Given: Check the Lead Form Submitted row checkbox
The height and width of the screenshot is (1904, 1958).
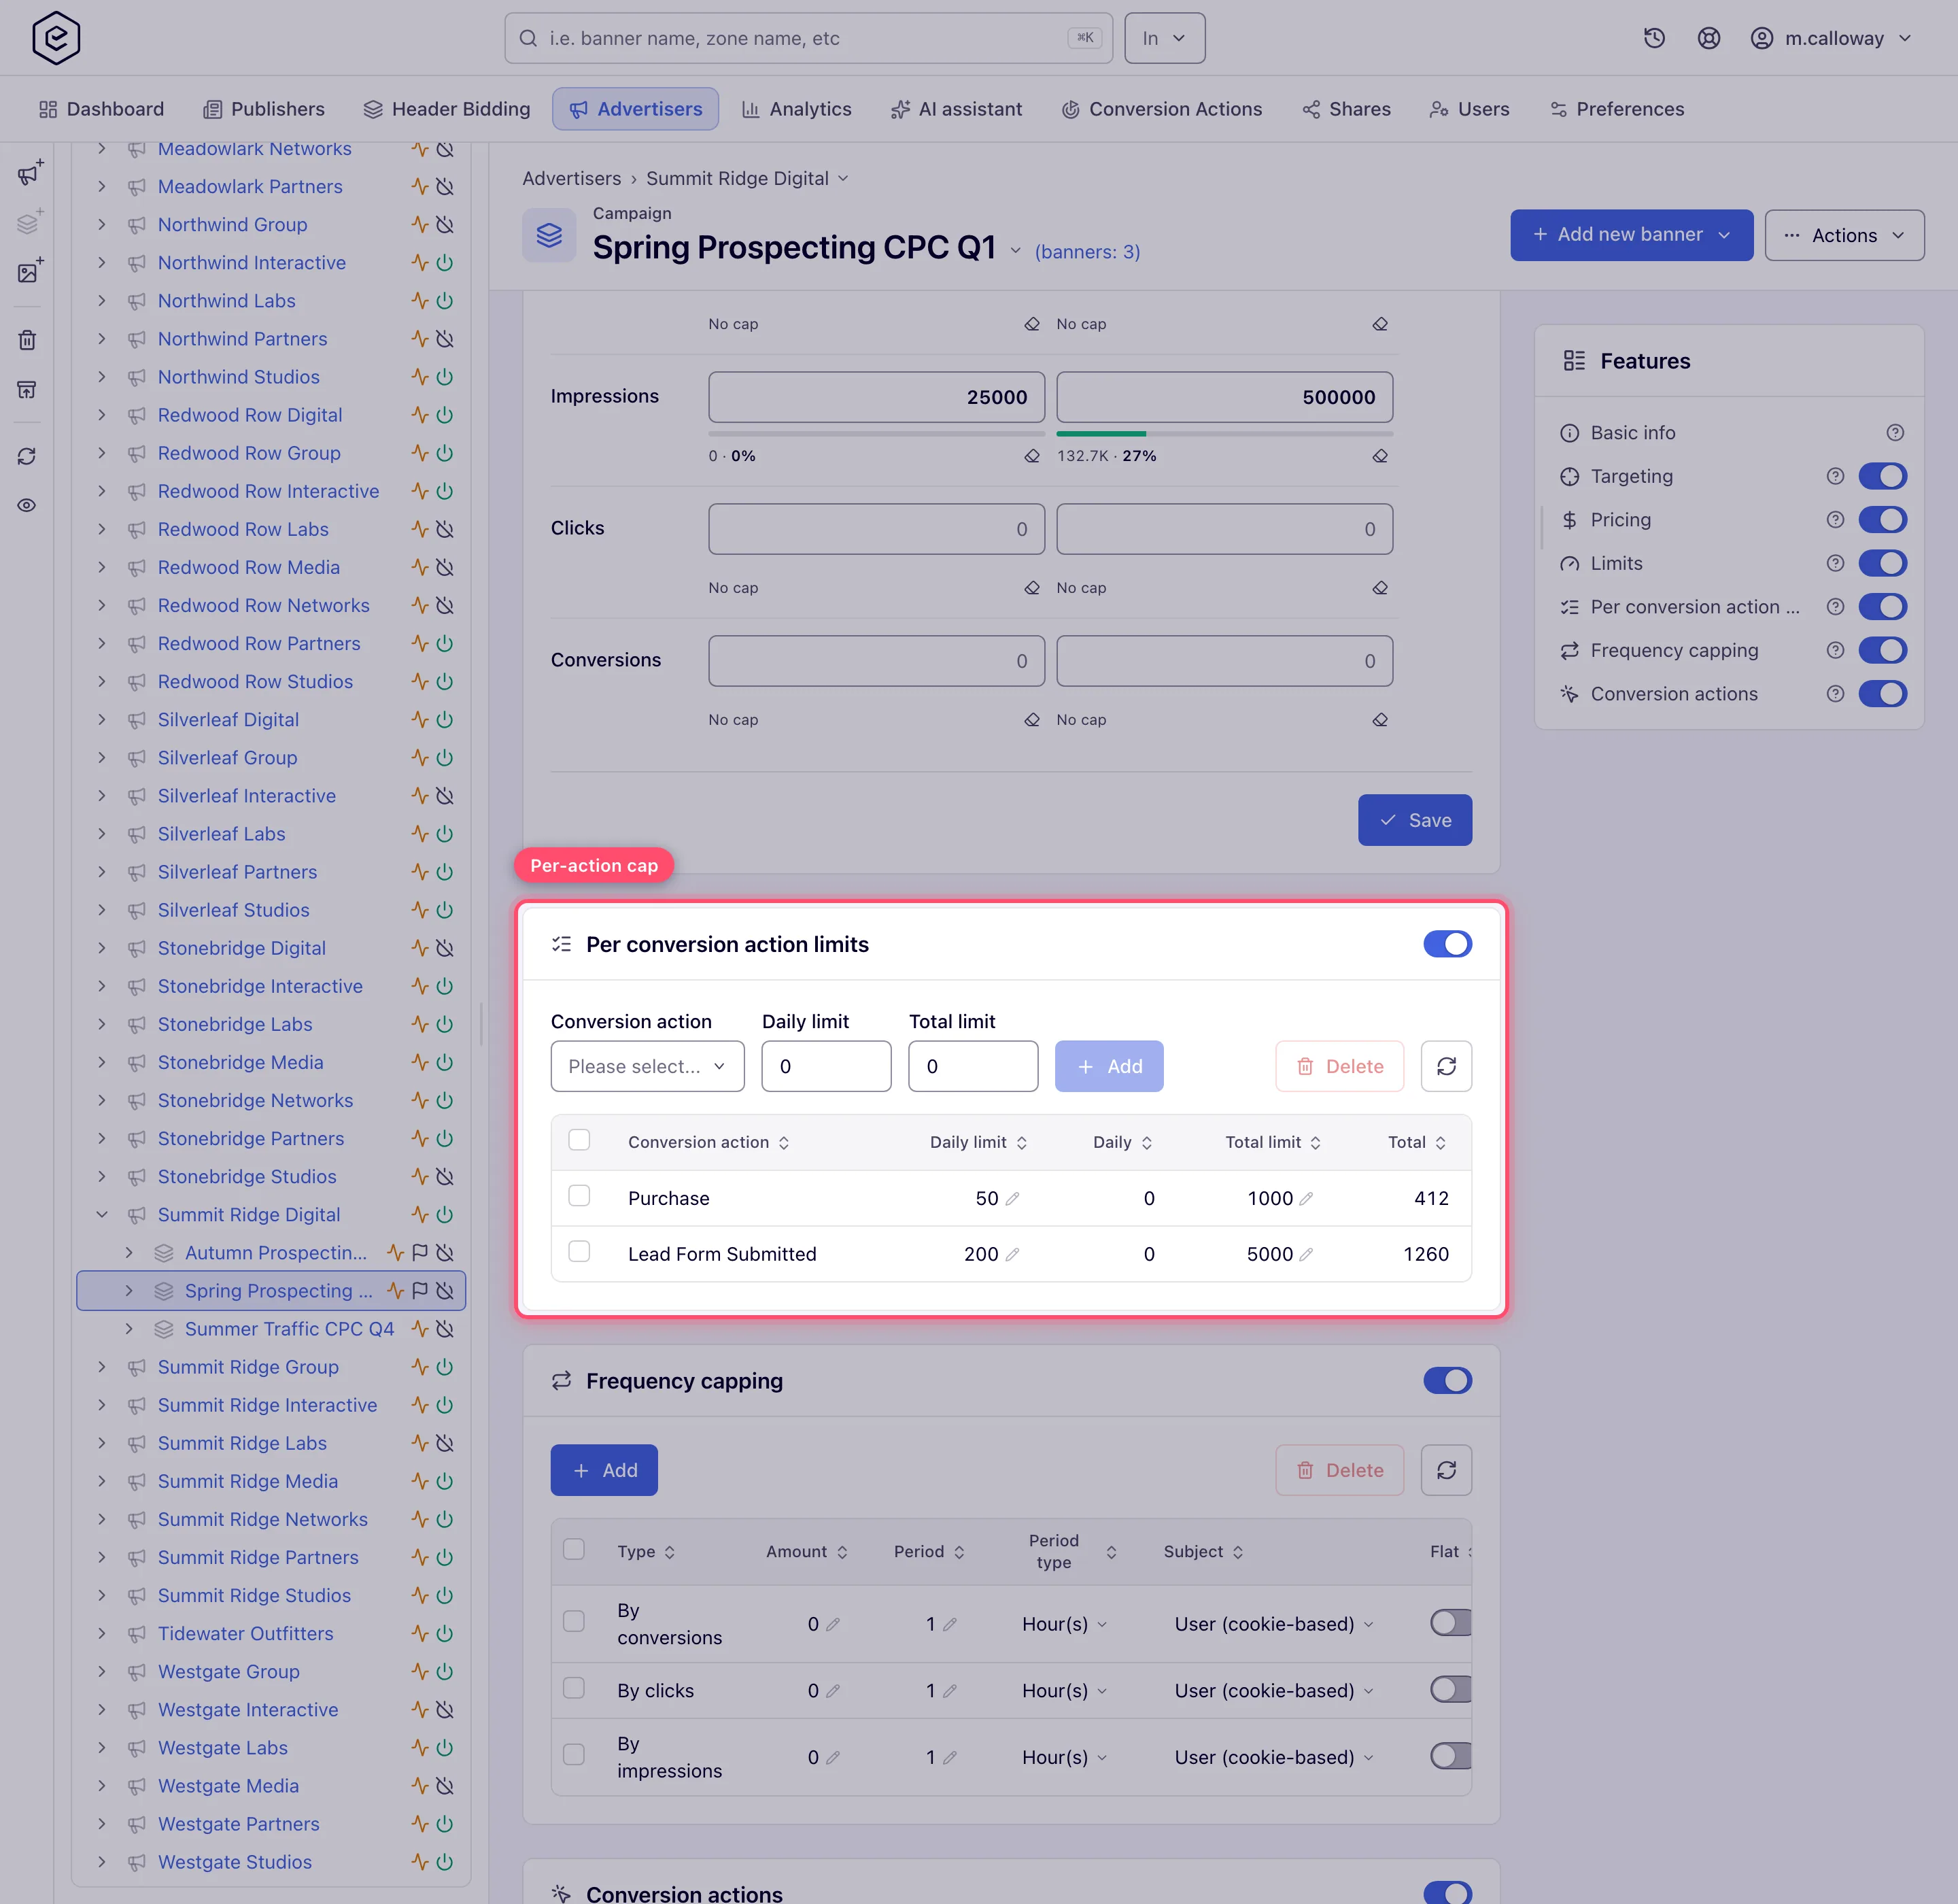Looking at the screenshot, I should (x=579, y=1252).
